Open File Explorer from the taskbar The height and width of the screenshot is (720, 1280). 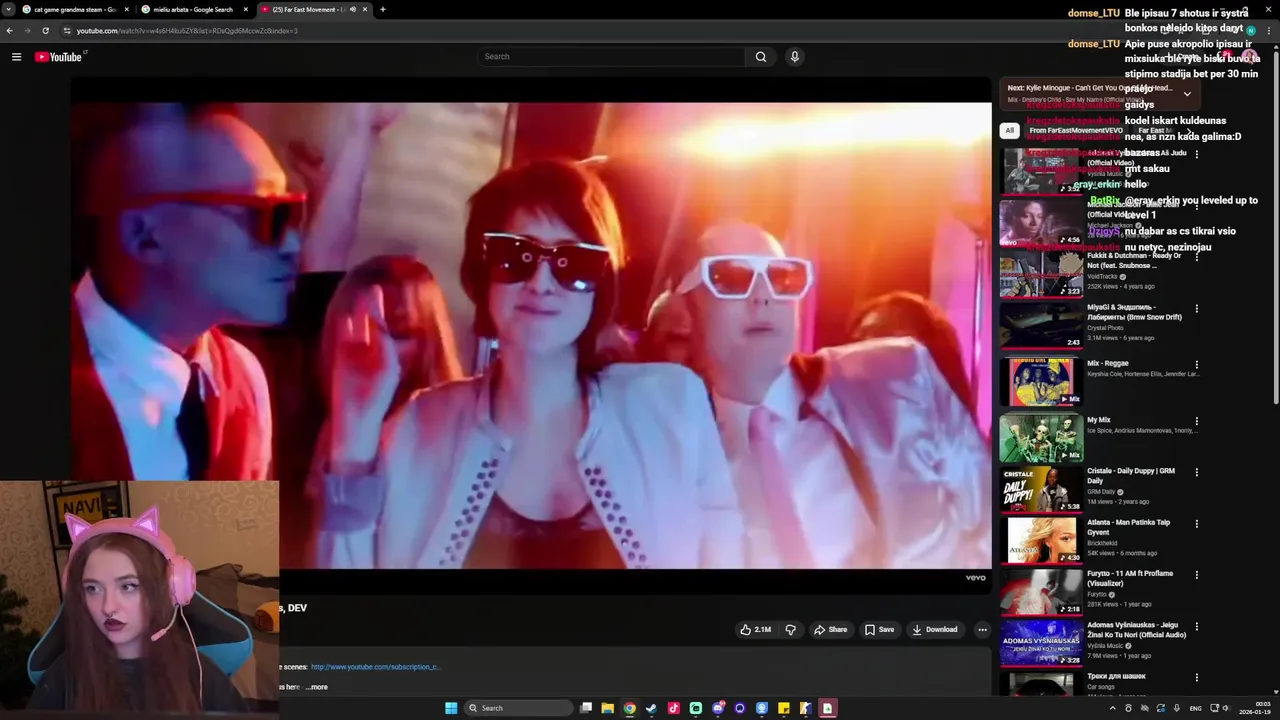607,708
